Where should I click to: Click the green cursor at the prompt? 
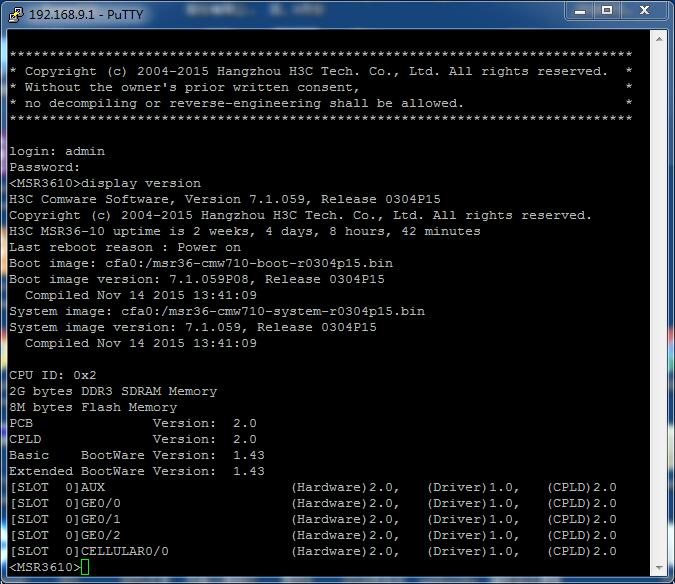pos(85,567)
